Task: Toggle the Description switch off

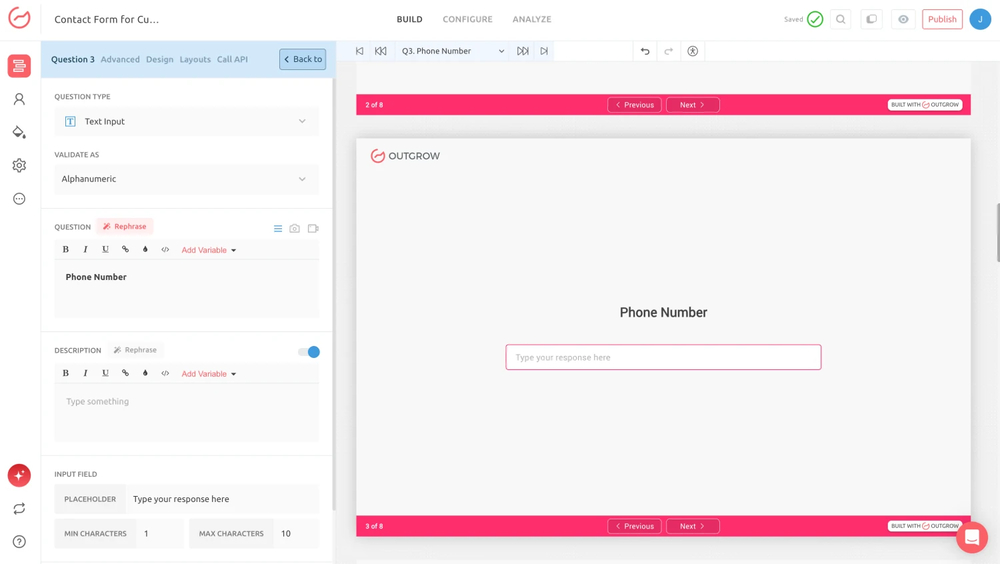Action: pyautogui.click(x=309, y=352)
